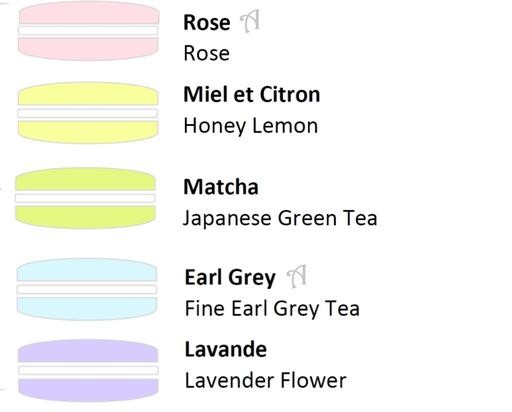Click the light blue Earl Grey macaron
The height and width of the screenshot is (412, 512).
coord(87,289)
